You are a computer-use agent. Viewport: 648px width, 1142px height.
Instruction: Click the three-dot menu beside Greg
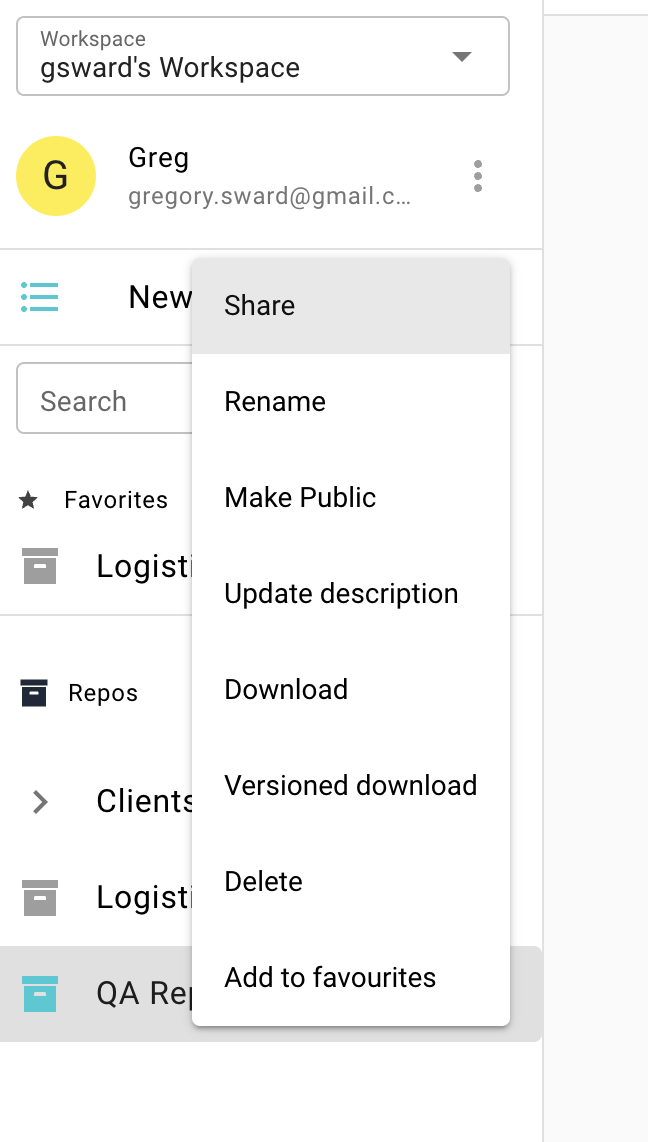pos(478,176)
